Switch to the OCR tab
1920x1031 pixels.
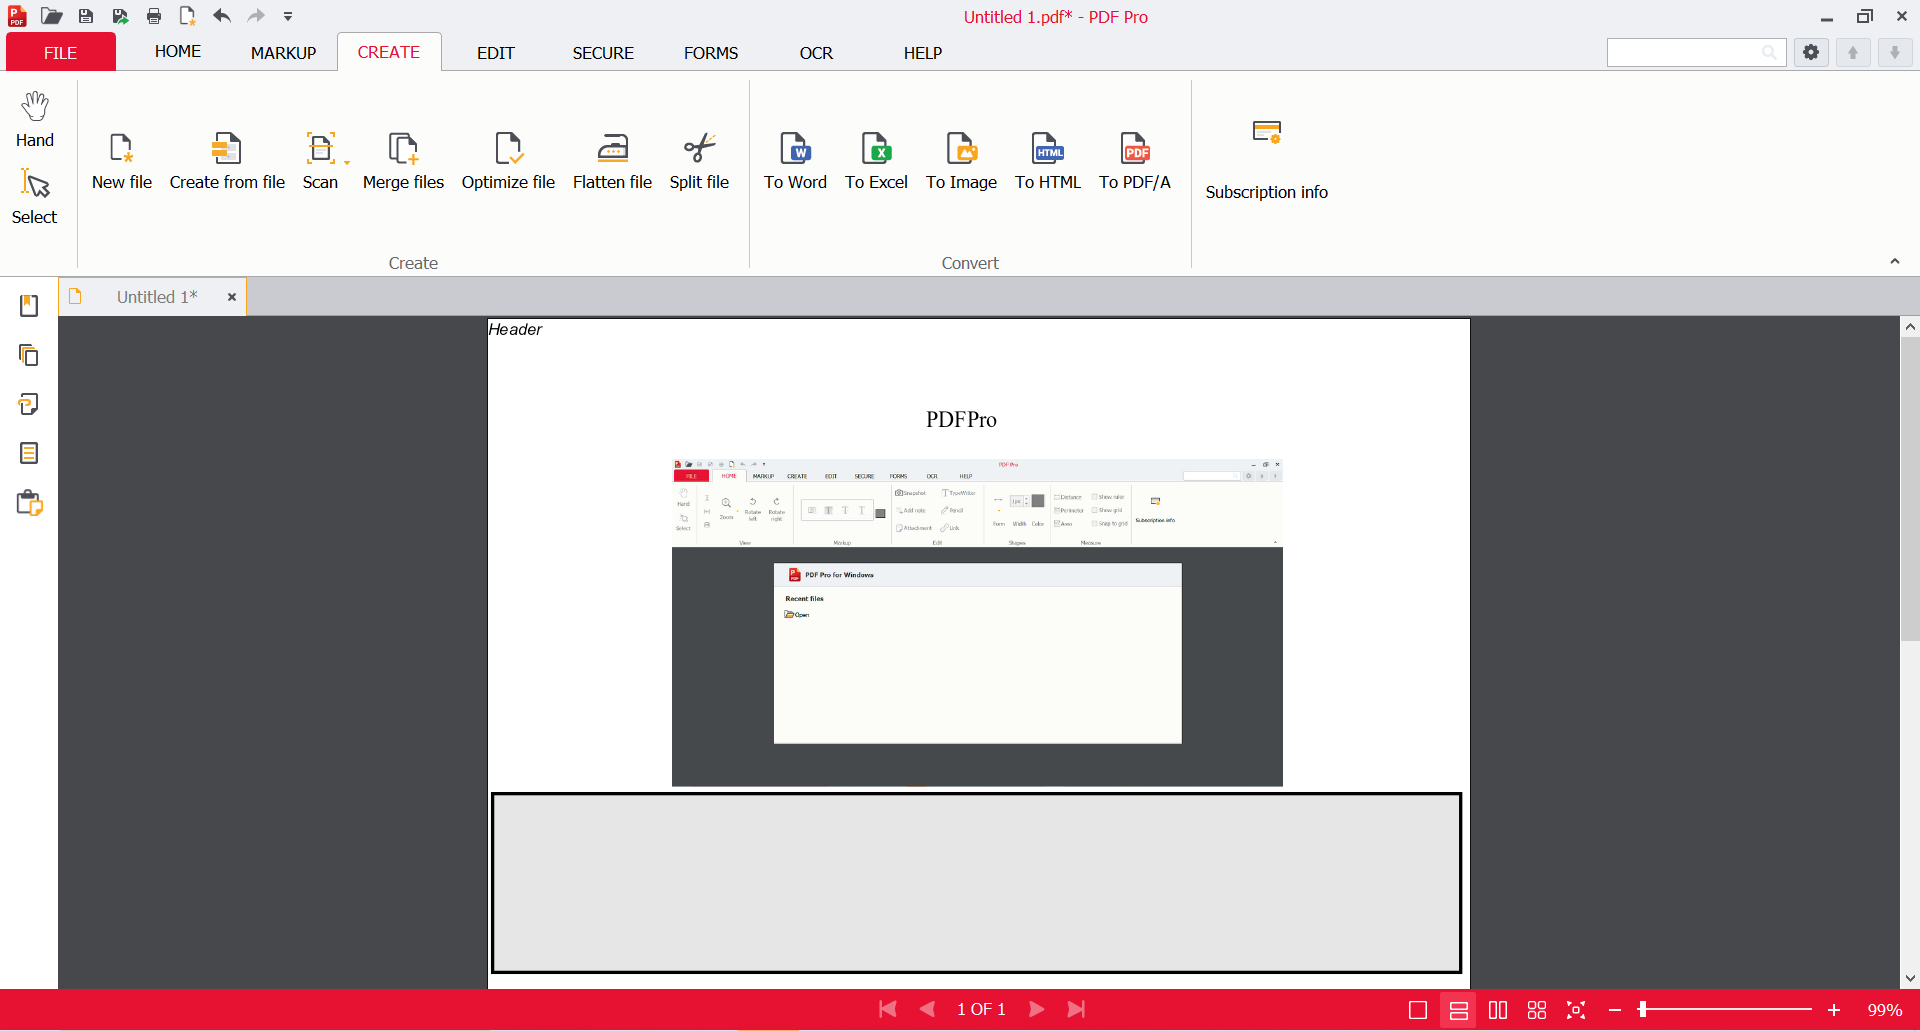816,53
